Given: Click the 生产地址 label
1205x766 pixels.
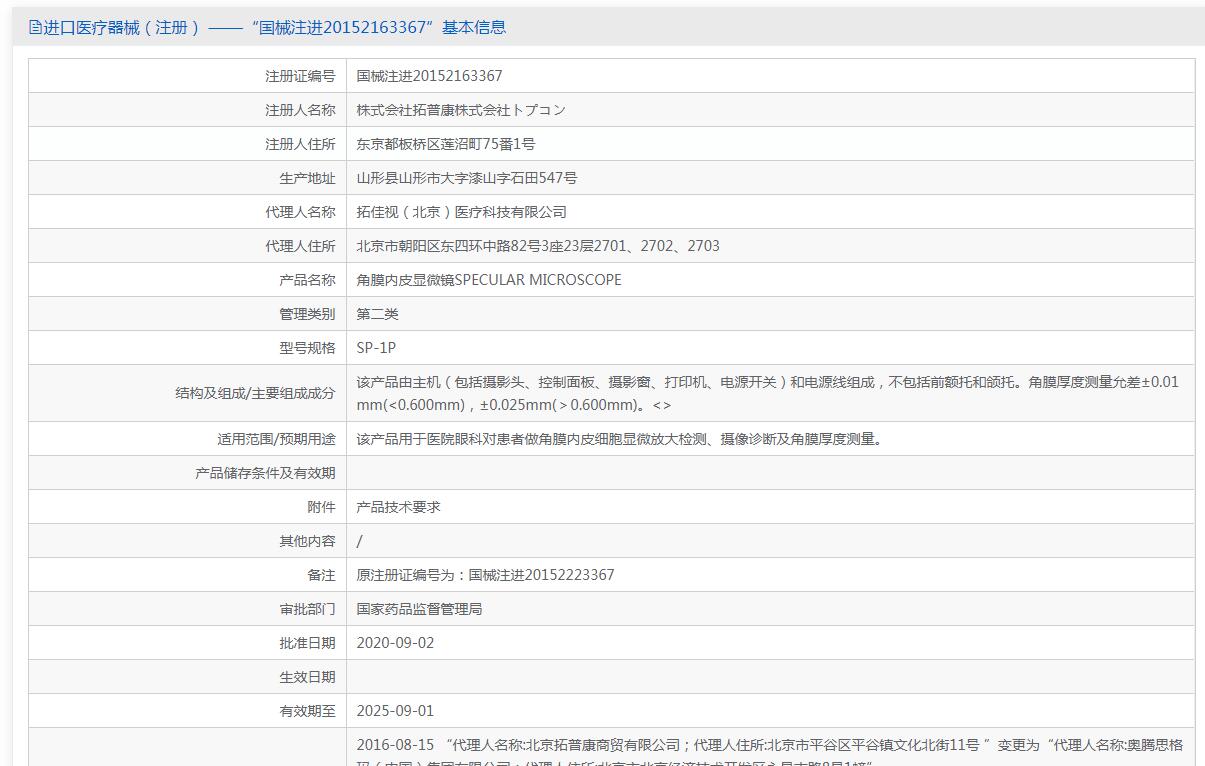Looking at the screenshot, I should [307, 178].
